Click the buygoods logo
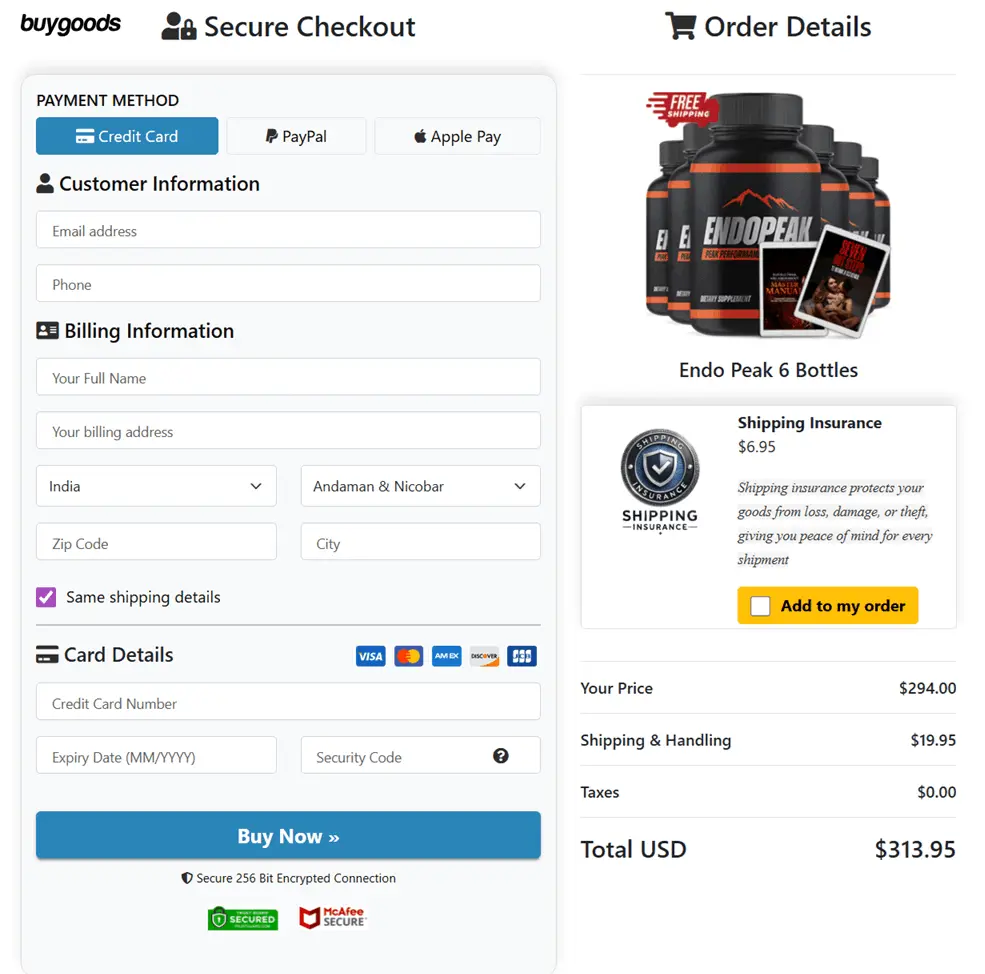 70,25
